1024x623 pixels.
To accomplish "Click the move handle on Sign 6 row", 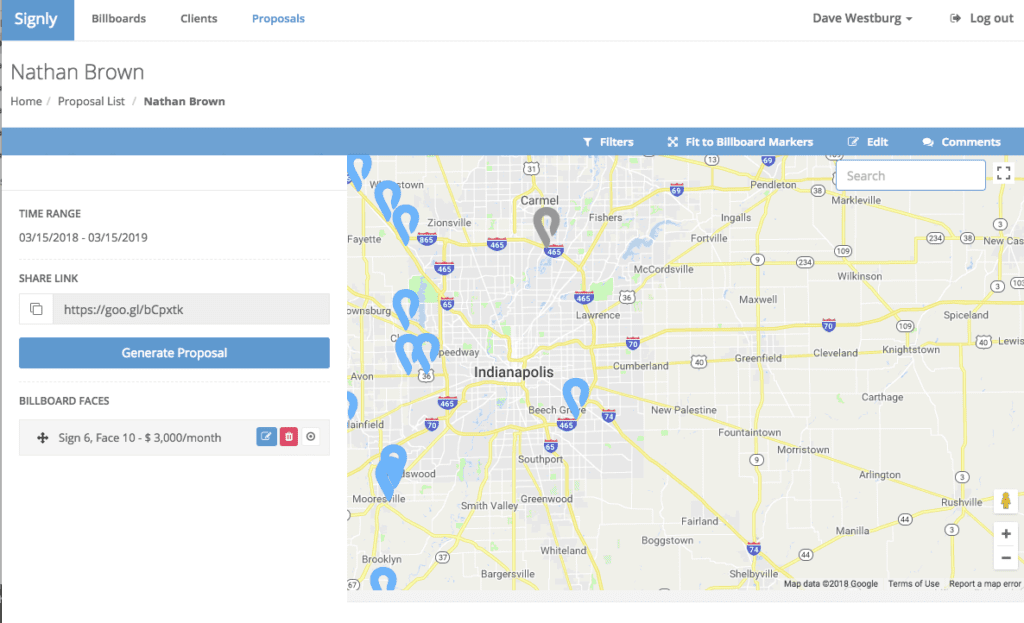I will point(43,438).
